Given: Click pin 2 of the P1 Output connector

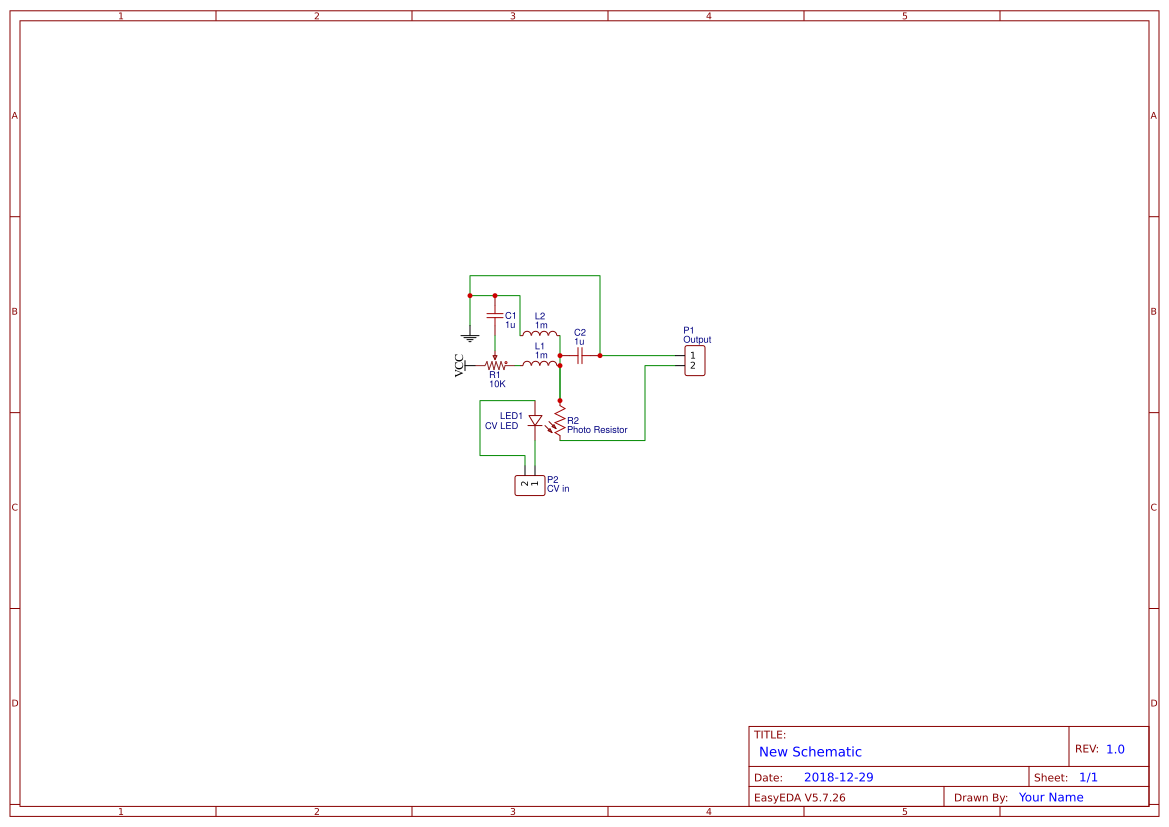Looking at the screenshot, I should coord(692,366).
